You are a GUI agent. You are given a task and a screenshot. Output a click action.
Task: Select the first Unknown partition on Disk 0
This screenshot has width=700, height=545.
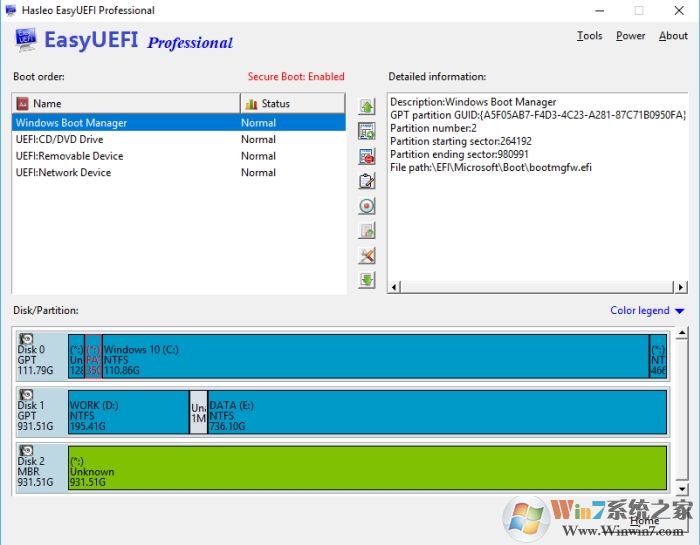coord(76,357)
